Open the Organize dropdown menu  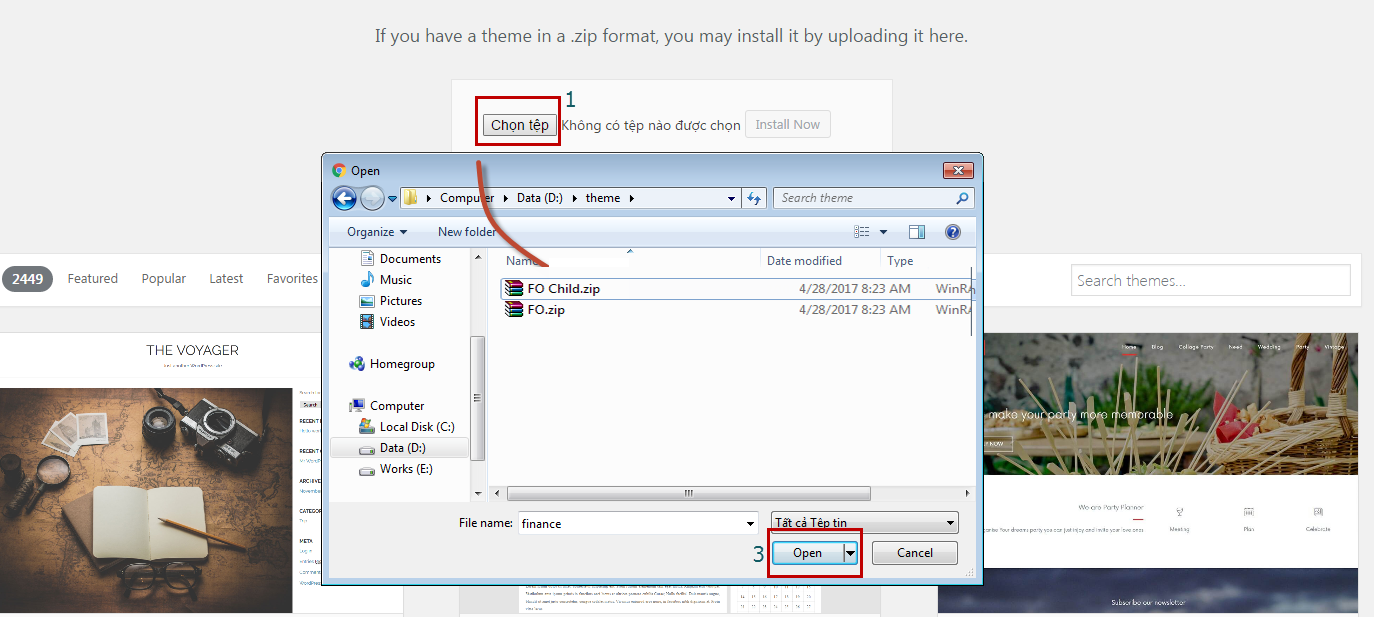pyautogui.click(x=377, y=232)
